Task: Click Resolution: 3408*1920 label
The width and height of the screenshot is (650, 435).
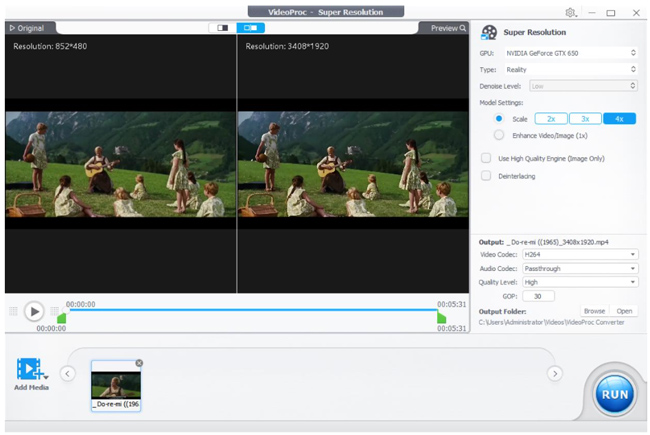Action: click(287, 46)
